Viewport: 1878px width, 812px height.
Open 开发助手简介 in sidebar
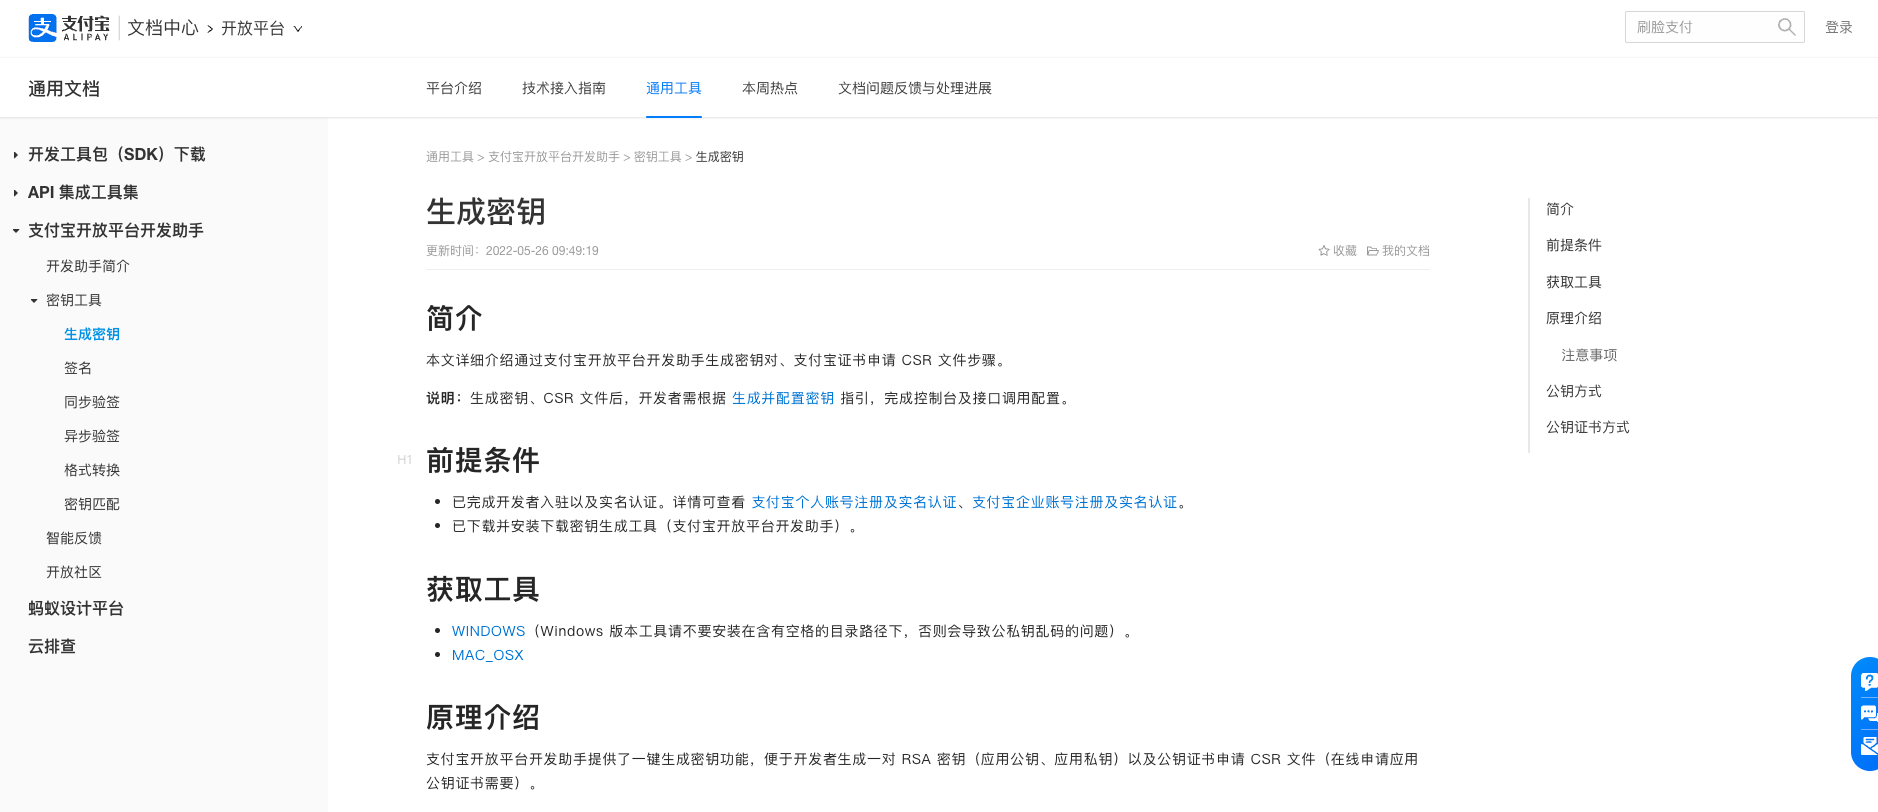click(88, 266)
